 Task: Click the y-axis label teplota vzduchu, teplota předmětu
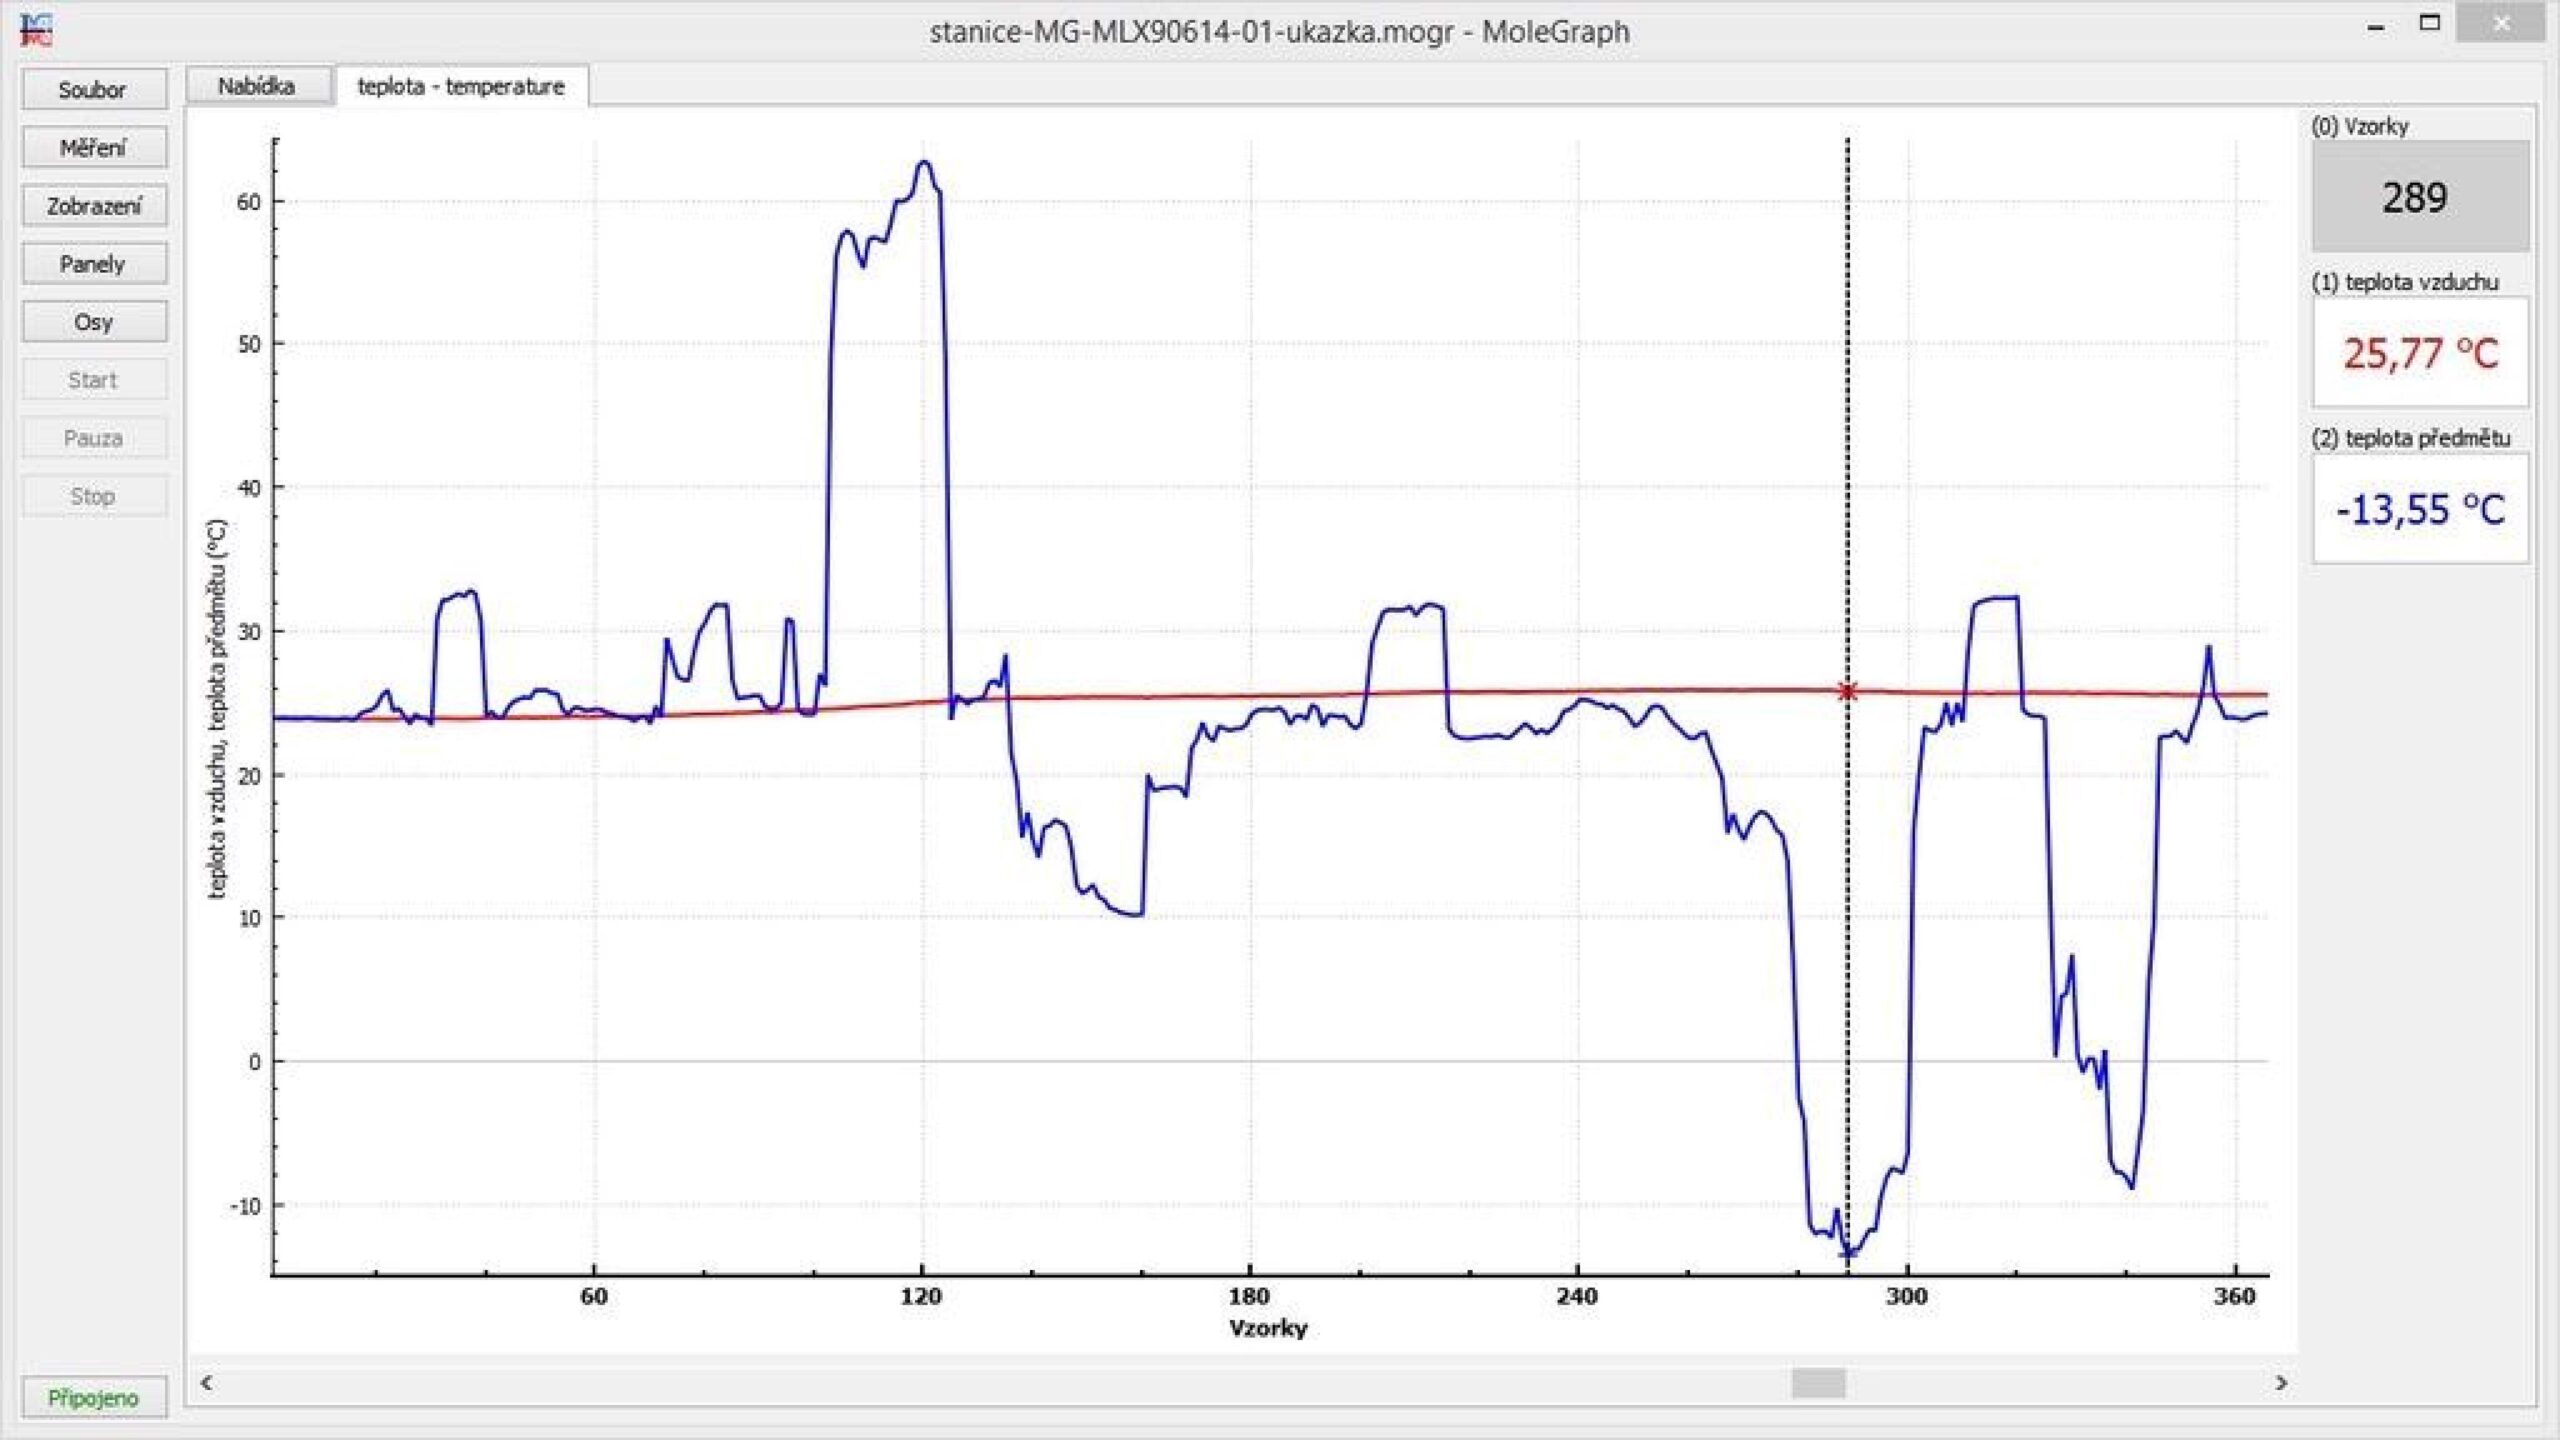tap(217, 708)
